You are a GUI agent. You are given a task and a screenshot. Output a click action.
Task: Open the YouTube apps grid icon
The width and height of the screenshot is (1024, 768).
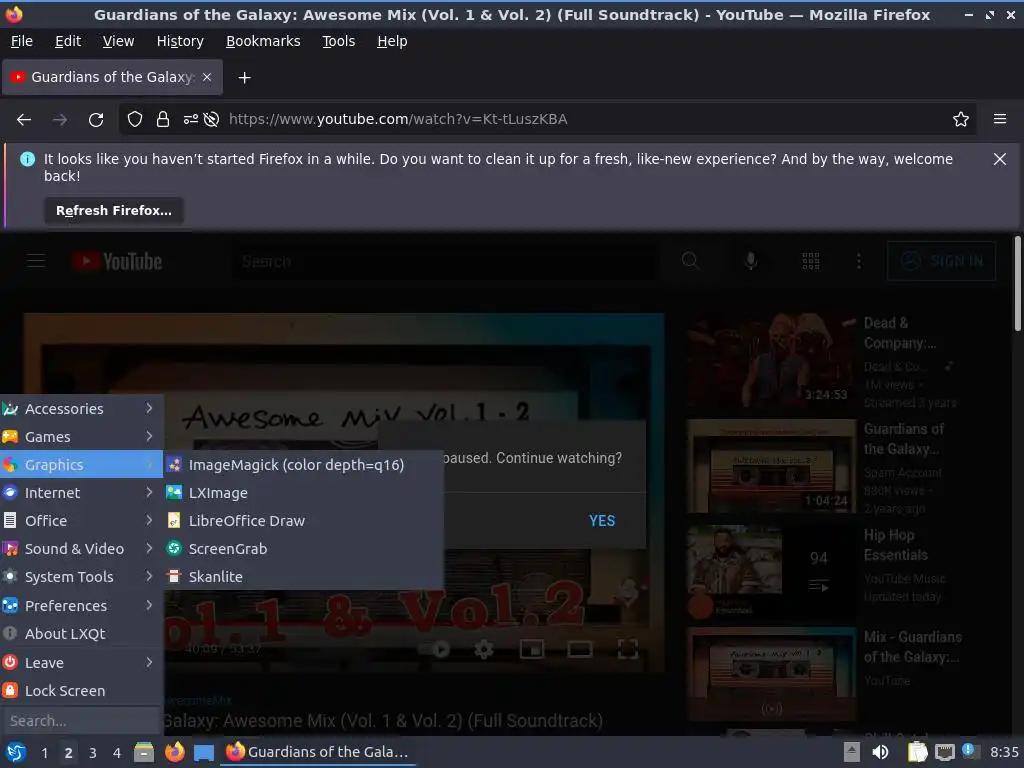coord(810,261)
